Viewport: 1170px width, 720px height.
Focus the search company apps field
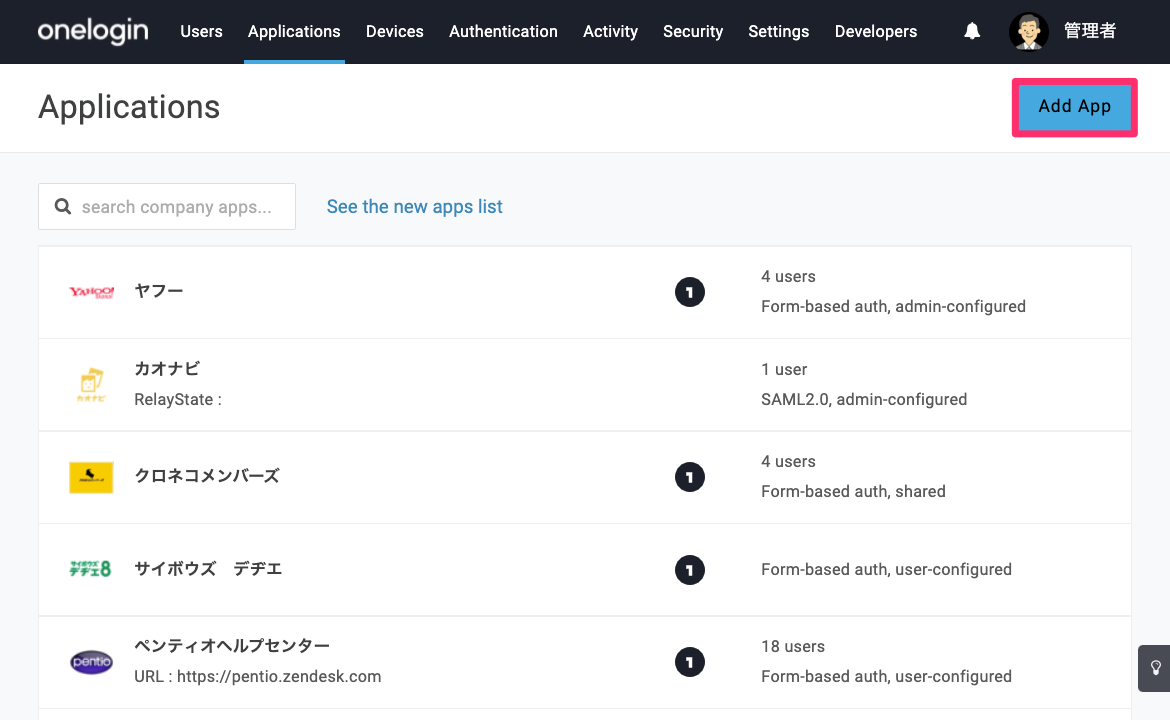pos(167,207)
